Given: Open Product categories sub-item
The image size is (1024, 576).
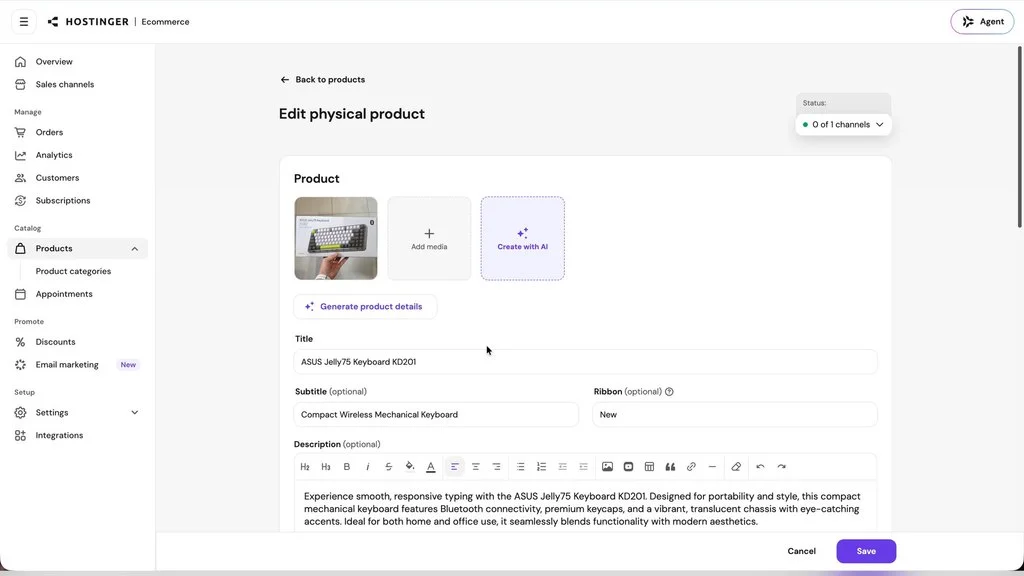Looking at the screenshot, I should point(73,271).
